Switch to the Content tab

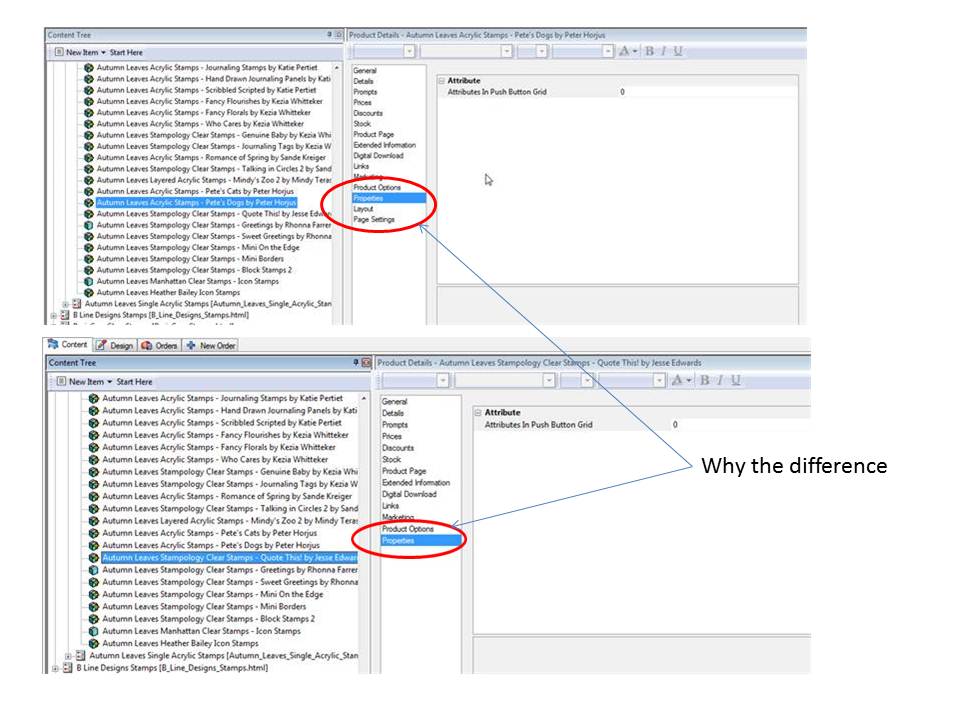pos(68,345)
